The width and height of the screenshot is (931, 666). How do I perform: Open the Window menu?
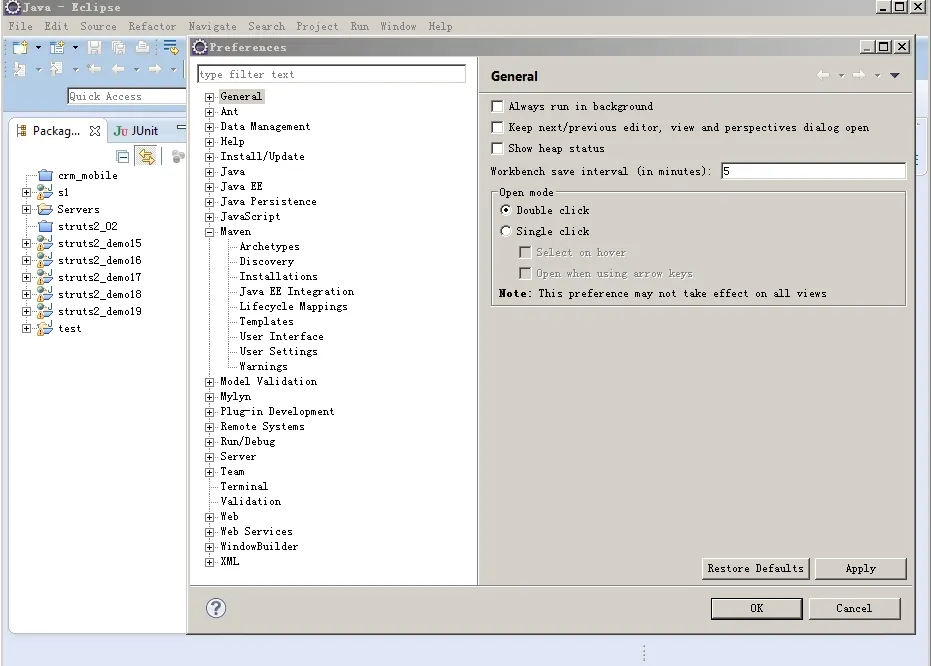click(x=398, y=26)
